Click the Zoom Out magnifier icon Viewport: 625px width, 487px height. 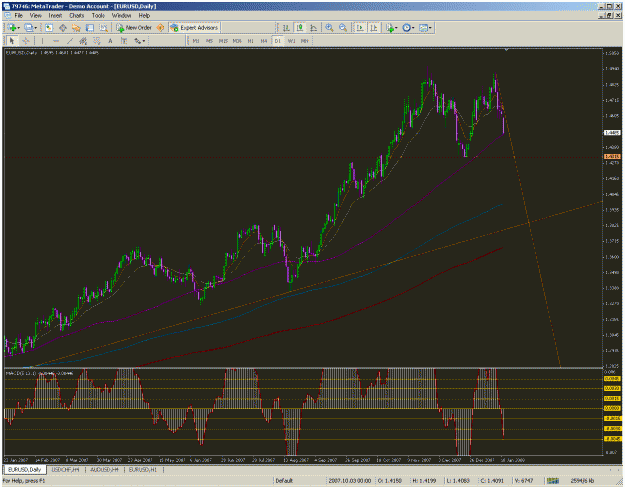pos(343,28)
